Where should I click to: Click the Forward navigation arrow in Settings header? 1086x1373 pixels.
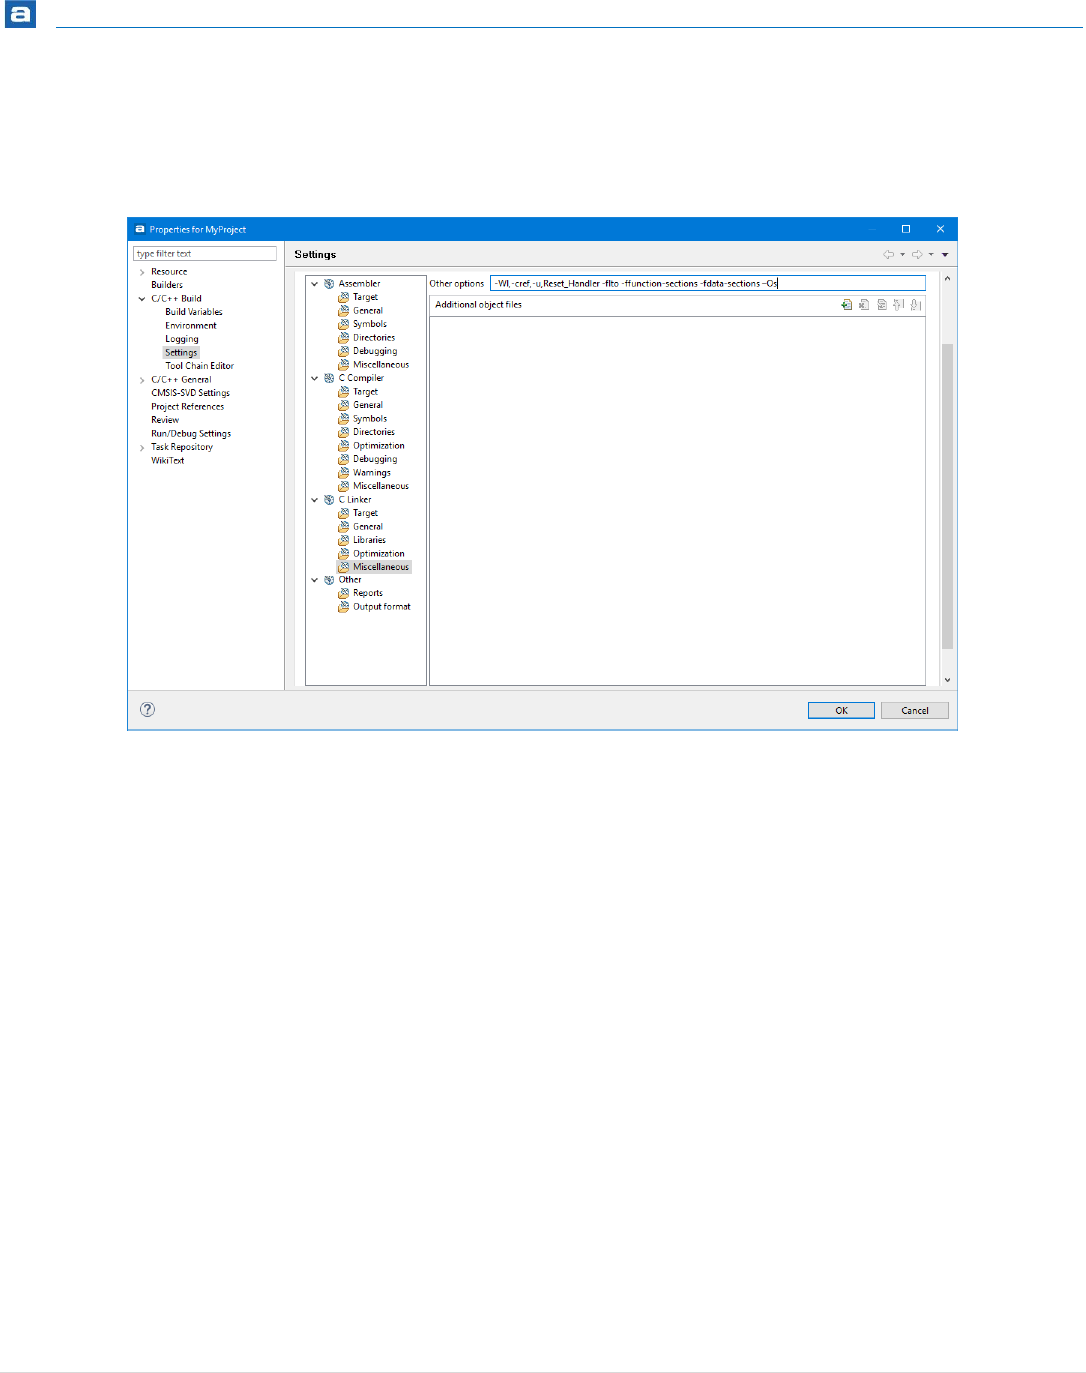pyautogui.click(x=916, y=254)
